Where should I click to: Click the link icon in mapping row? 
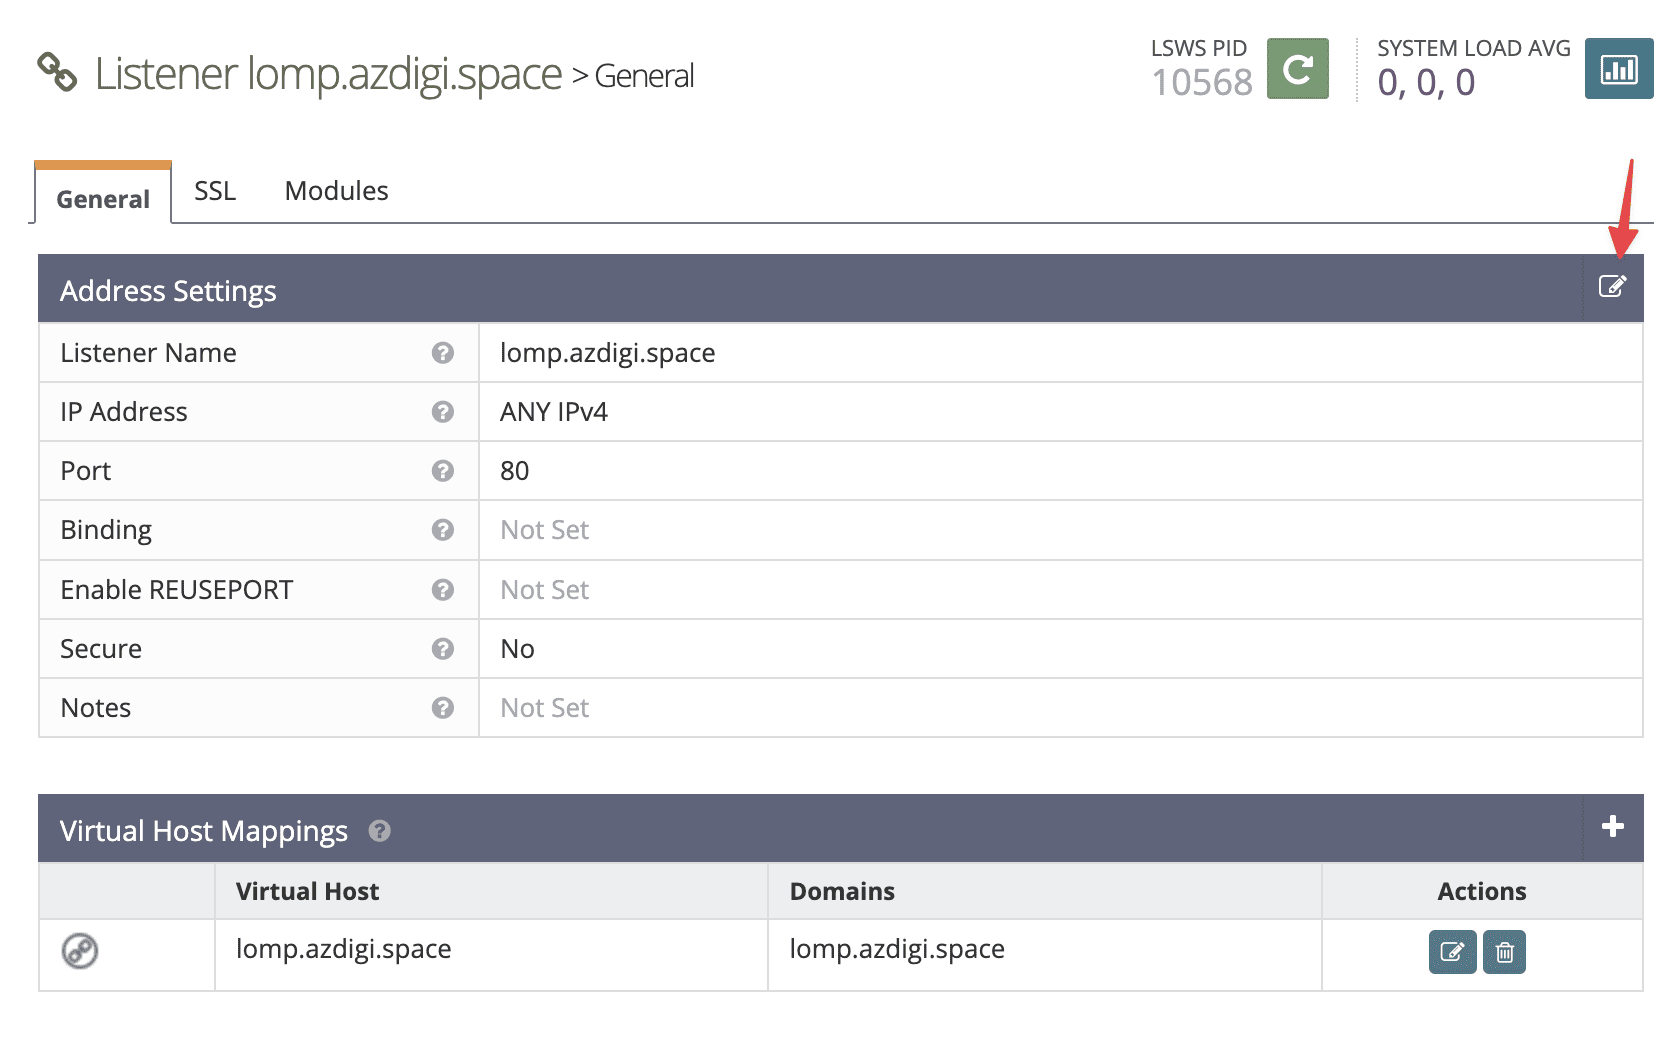80,951
